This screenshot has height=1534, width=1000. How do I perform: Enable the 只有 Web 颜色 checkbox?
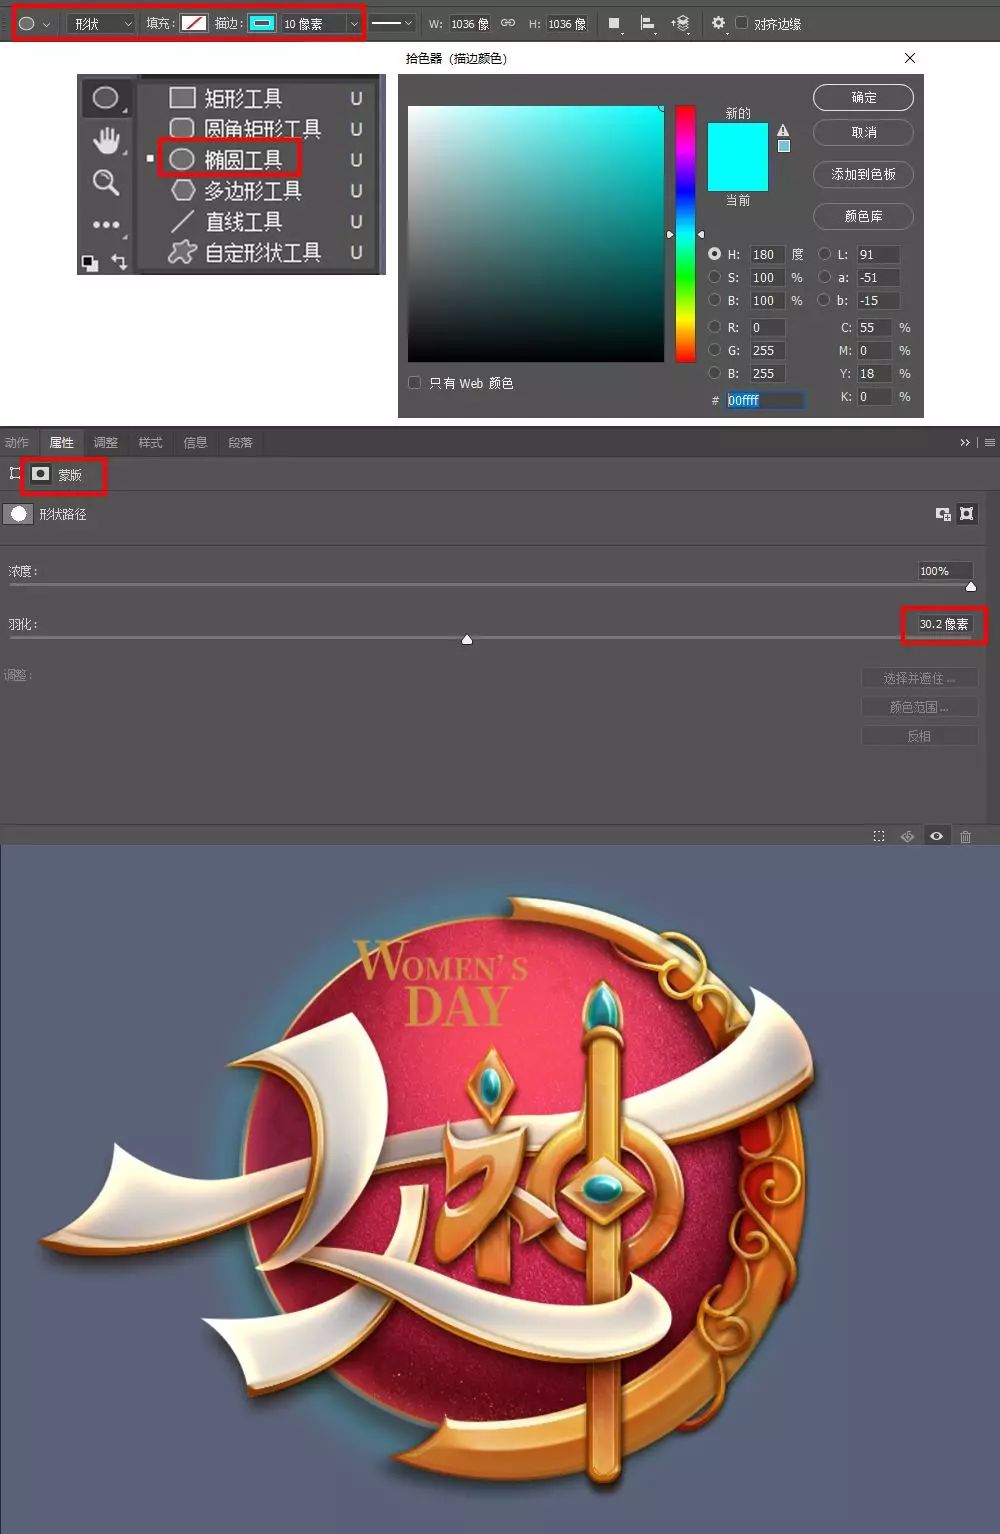[414, 383]
